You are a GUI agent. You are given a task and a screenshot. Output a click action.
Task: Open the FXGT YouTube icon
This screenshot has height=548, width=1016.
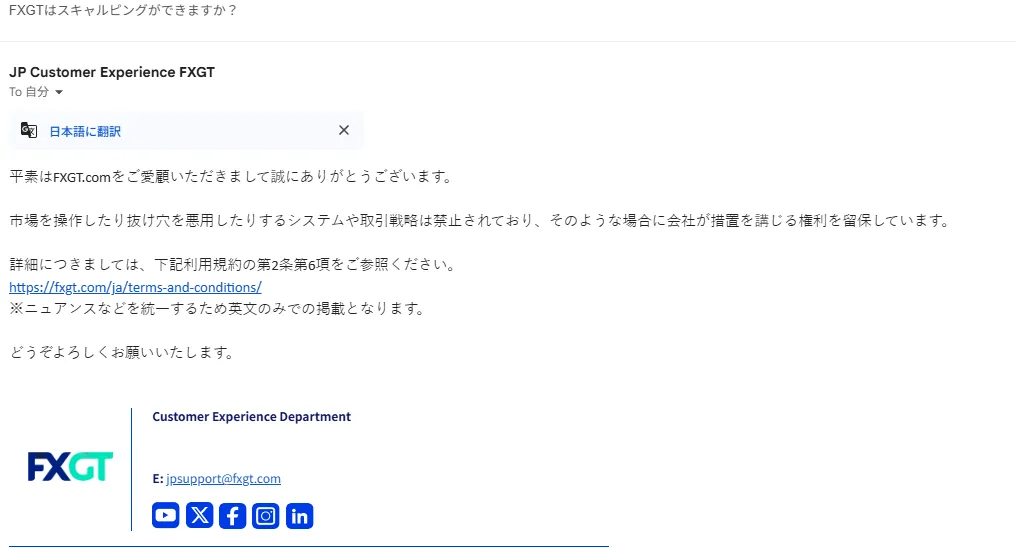165,516
